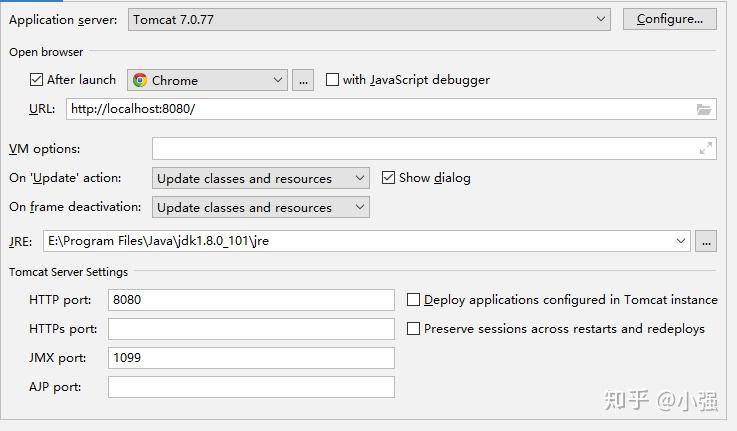Screen dimensions: 737x431
Task: Uncheck the Show dialog checkbox
Action: tap(388, 178)
